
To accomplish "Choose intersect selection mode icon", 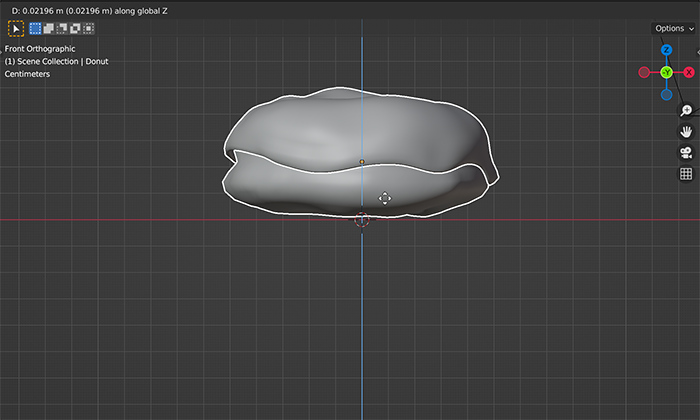I will [x=89, y=29].
